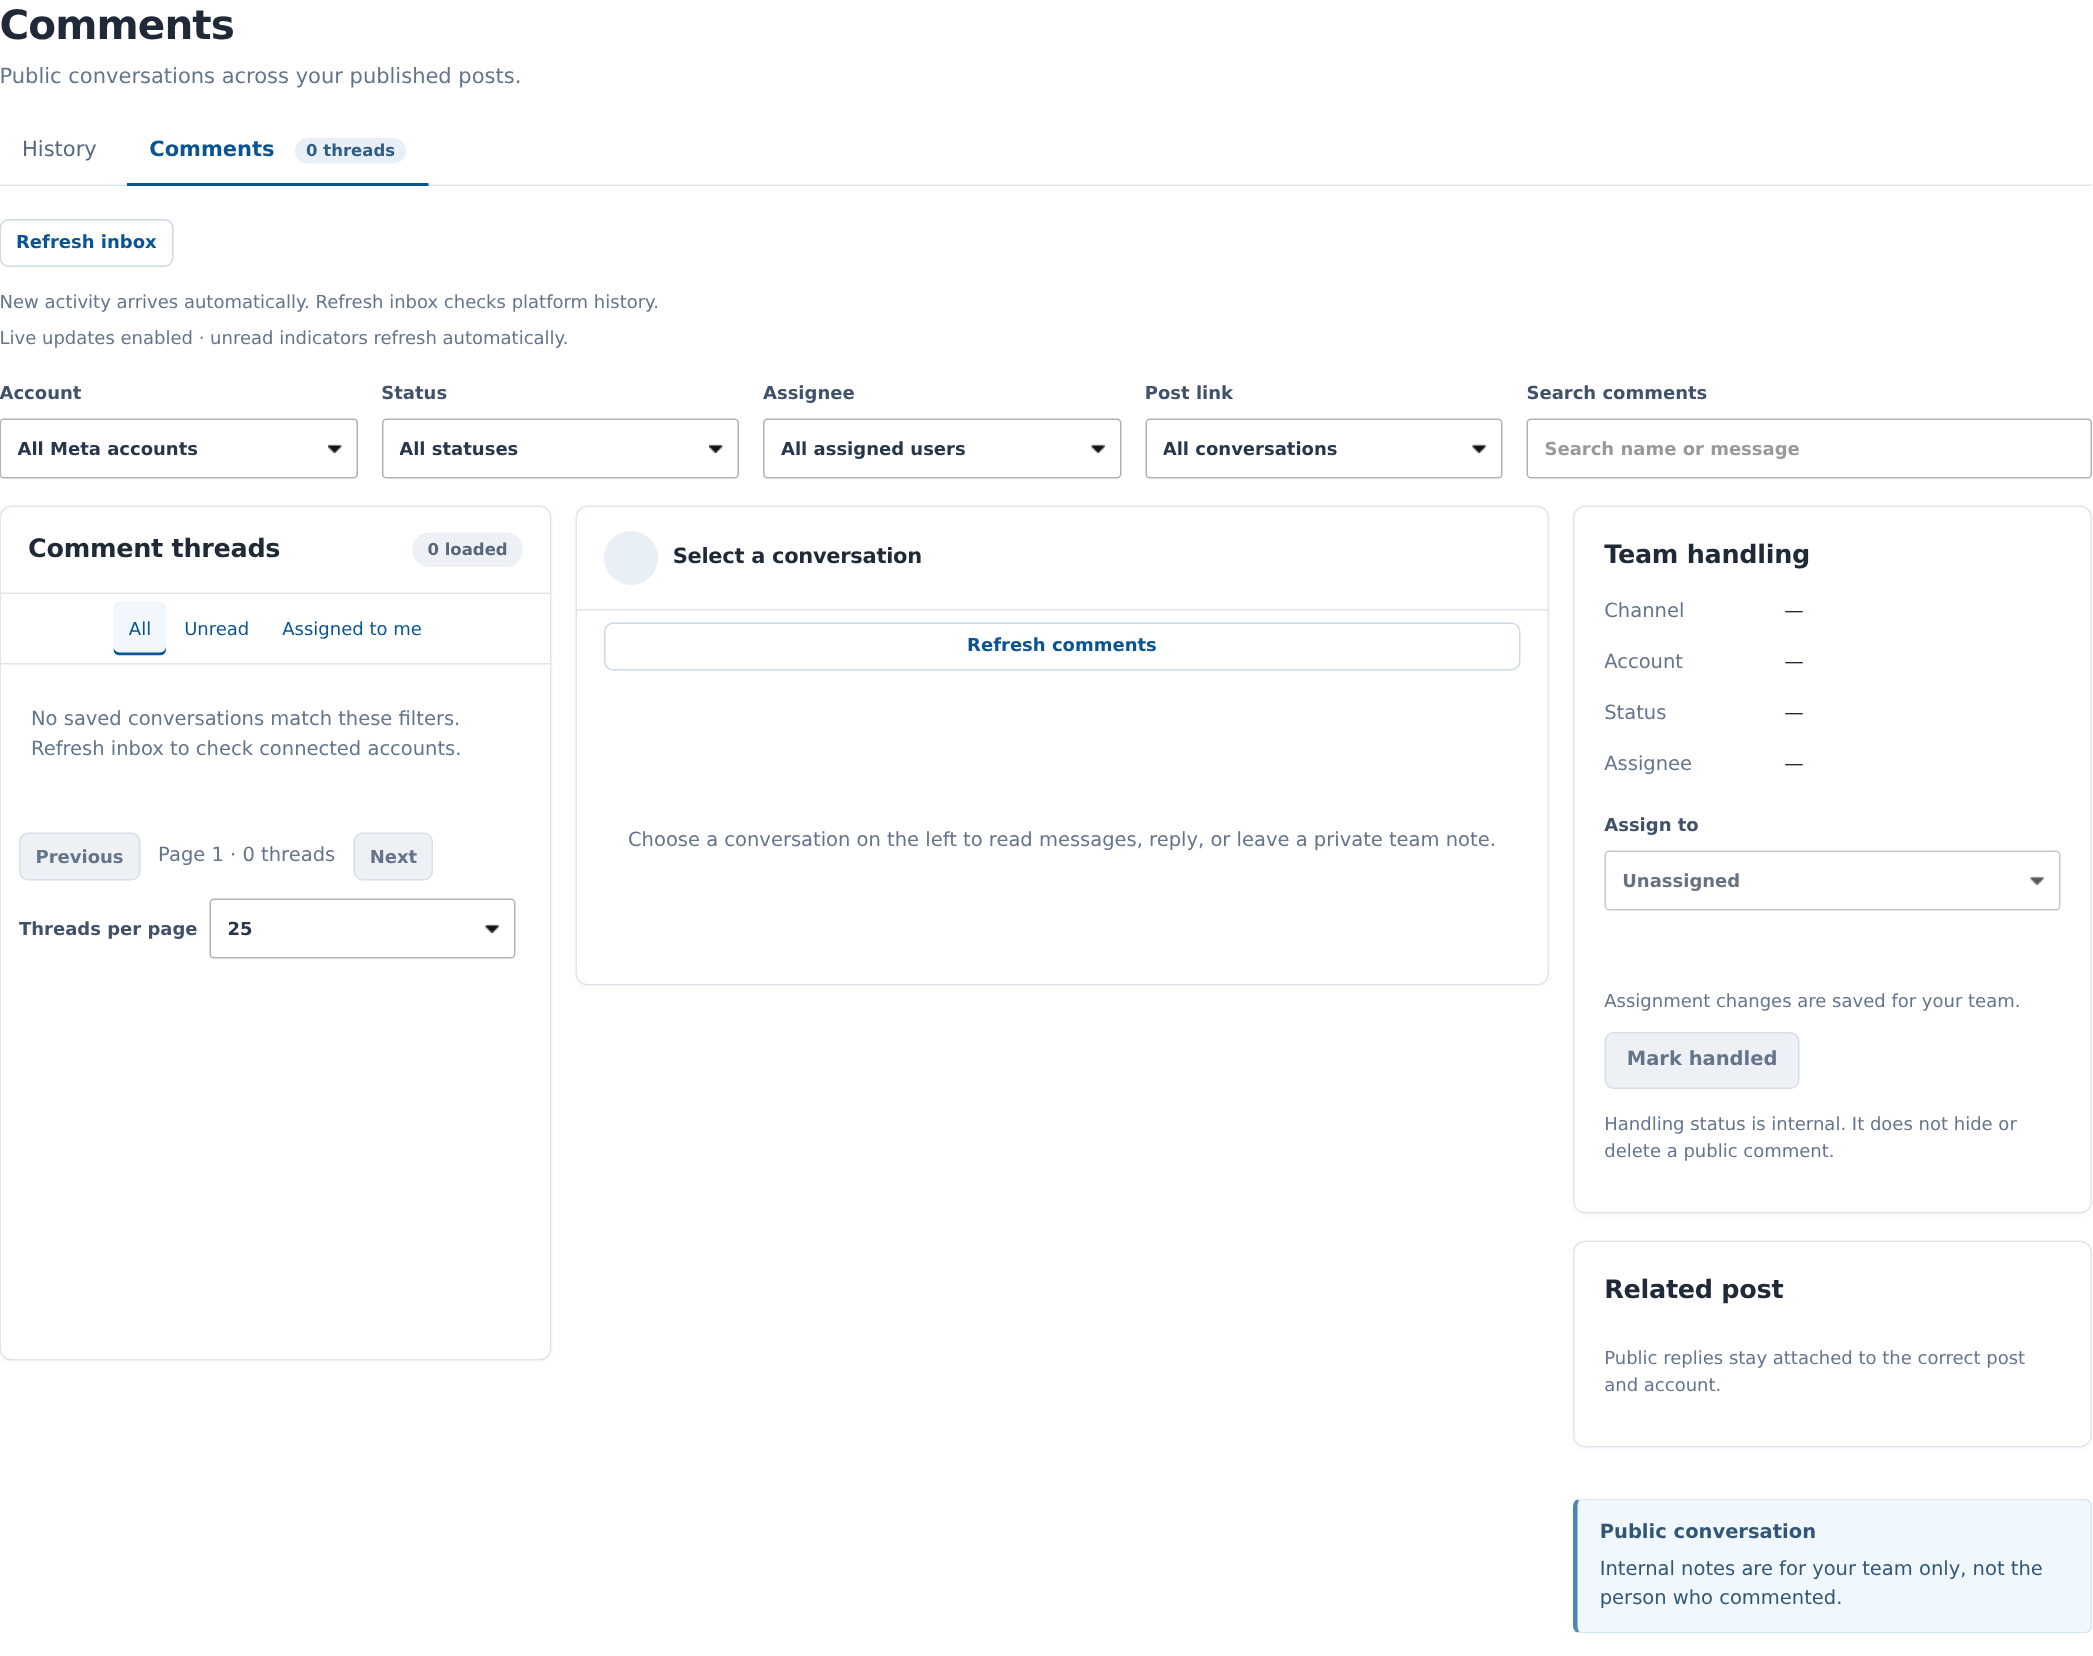Viewport: 2093px width, 1656px height.
Task: Click the Page 1 · 0 threads text
Action: (x=246, y=854)
